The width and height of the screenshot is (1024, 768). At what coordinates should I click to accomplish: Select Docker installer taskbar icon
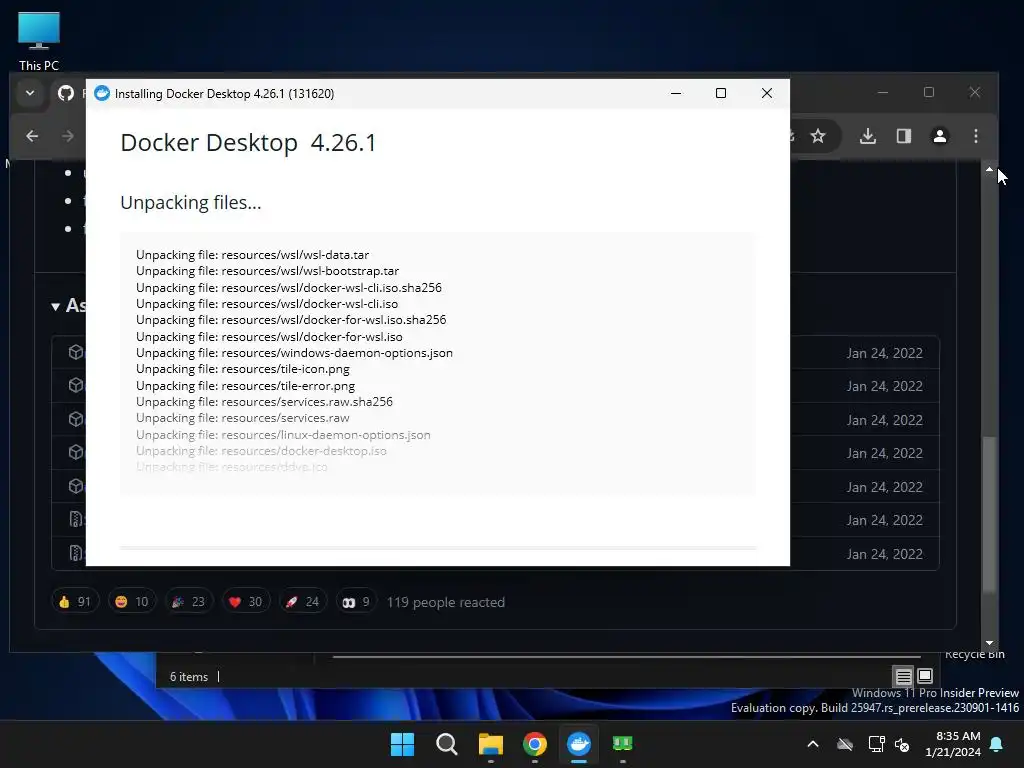579,744
